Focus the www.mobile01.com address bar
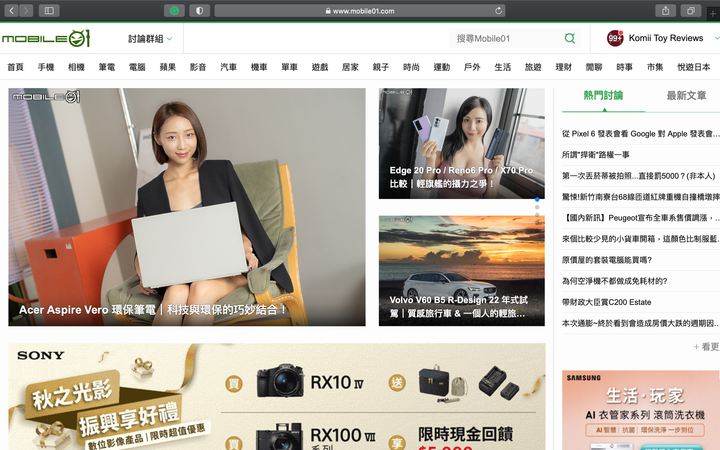The height and width of the screenshot is (450, 720). [360, 11]
